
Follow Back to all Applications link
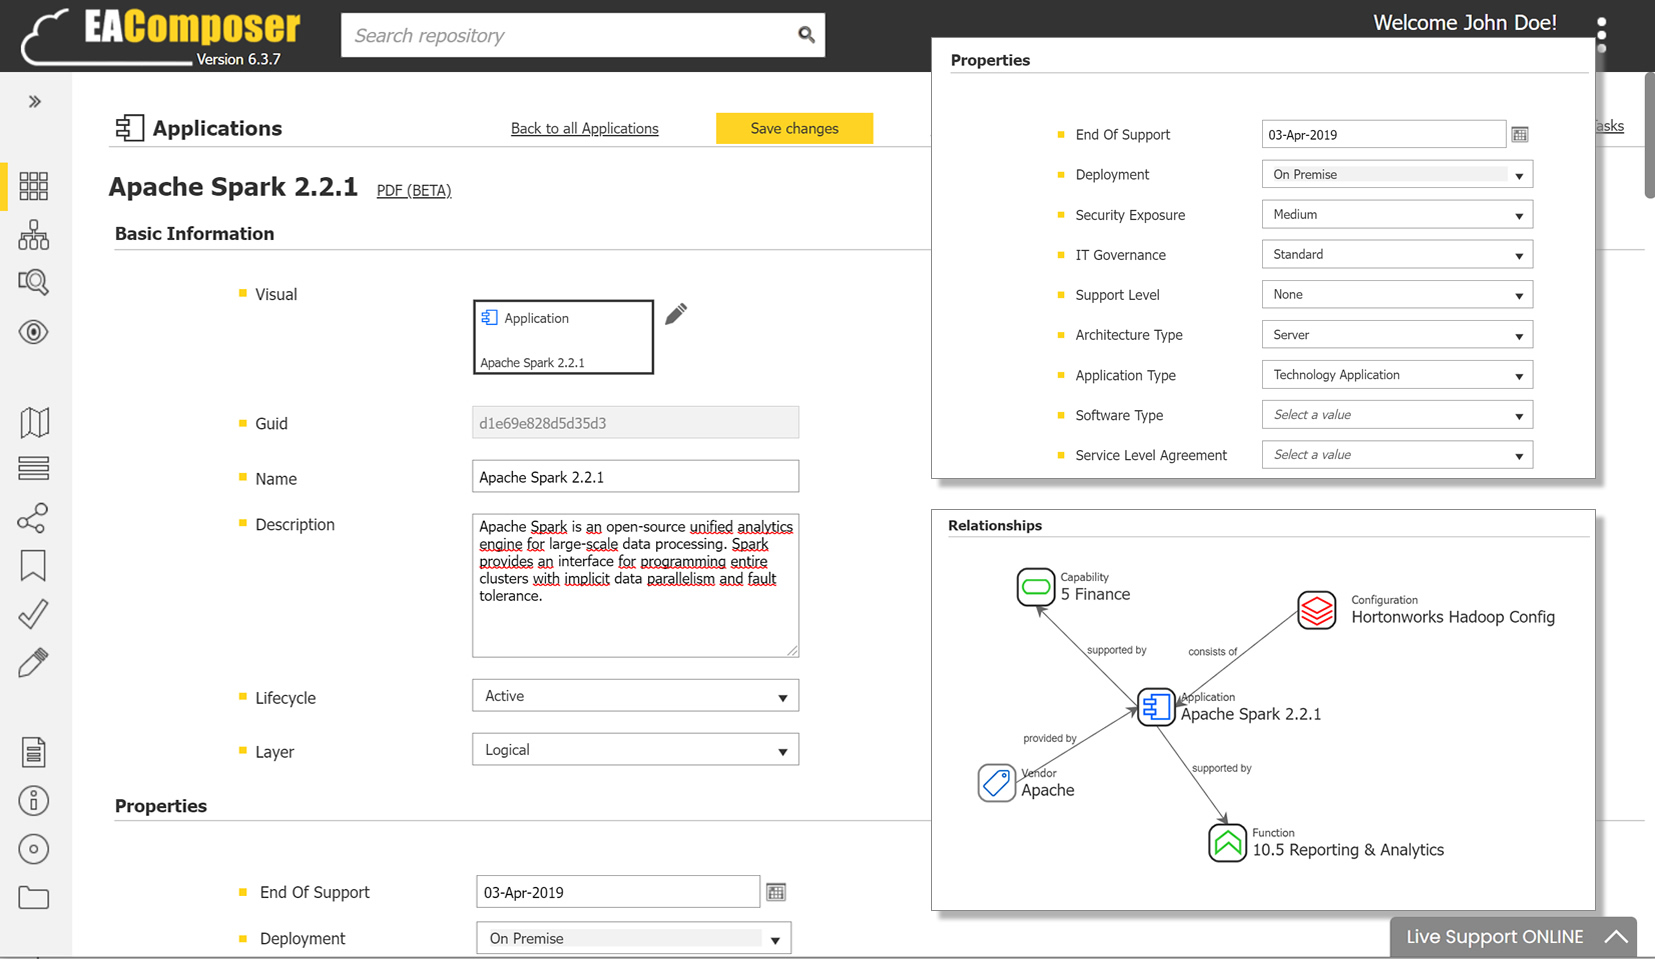pos(584,128)
